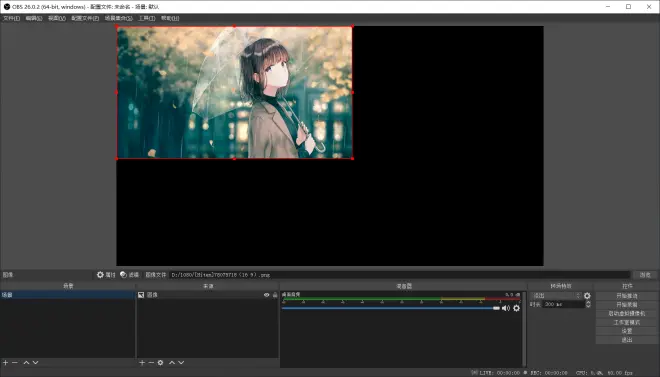Open the Edit (编辑) menu

pyautogui.click(x=34, y=18)
